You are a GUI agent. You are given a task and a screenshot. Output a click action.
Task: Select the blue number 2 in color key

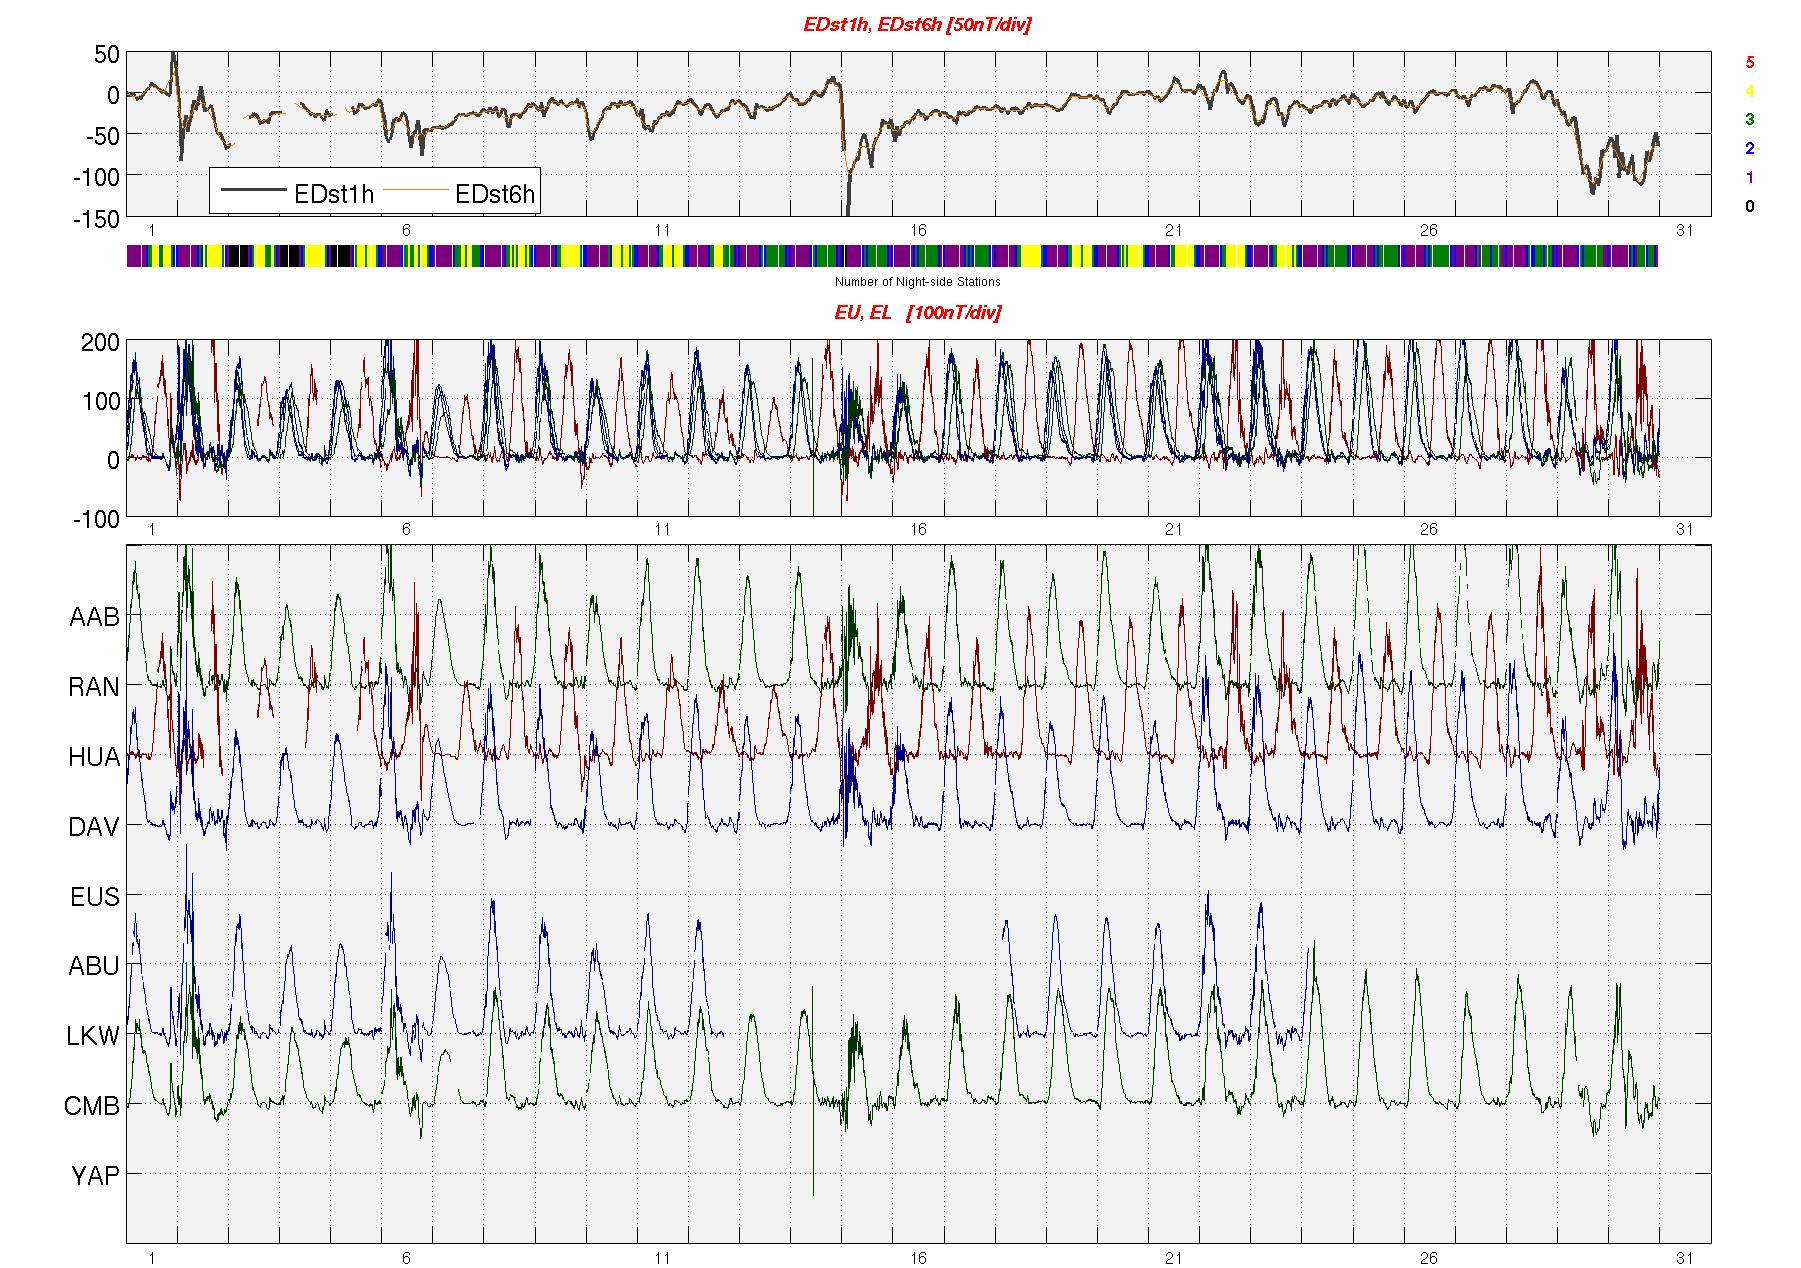tap(1749, 149)
